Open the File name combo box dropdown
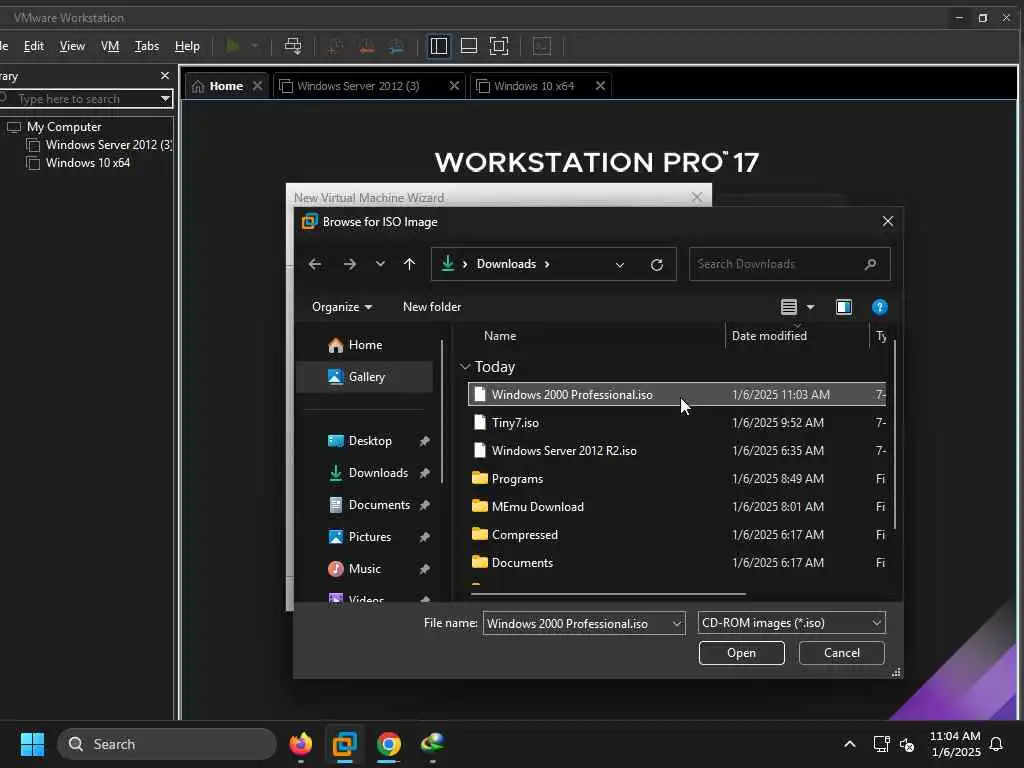Viewport: 1024px width, 768px height. coord(677,624)
